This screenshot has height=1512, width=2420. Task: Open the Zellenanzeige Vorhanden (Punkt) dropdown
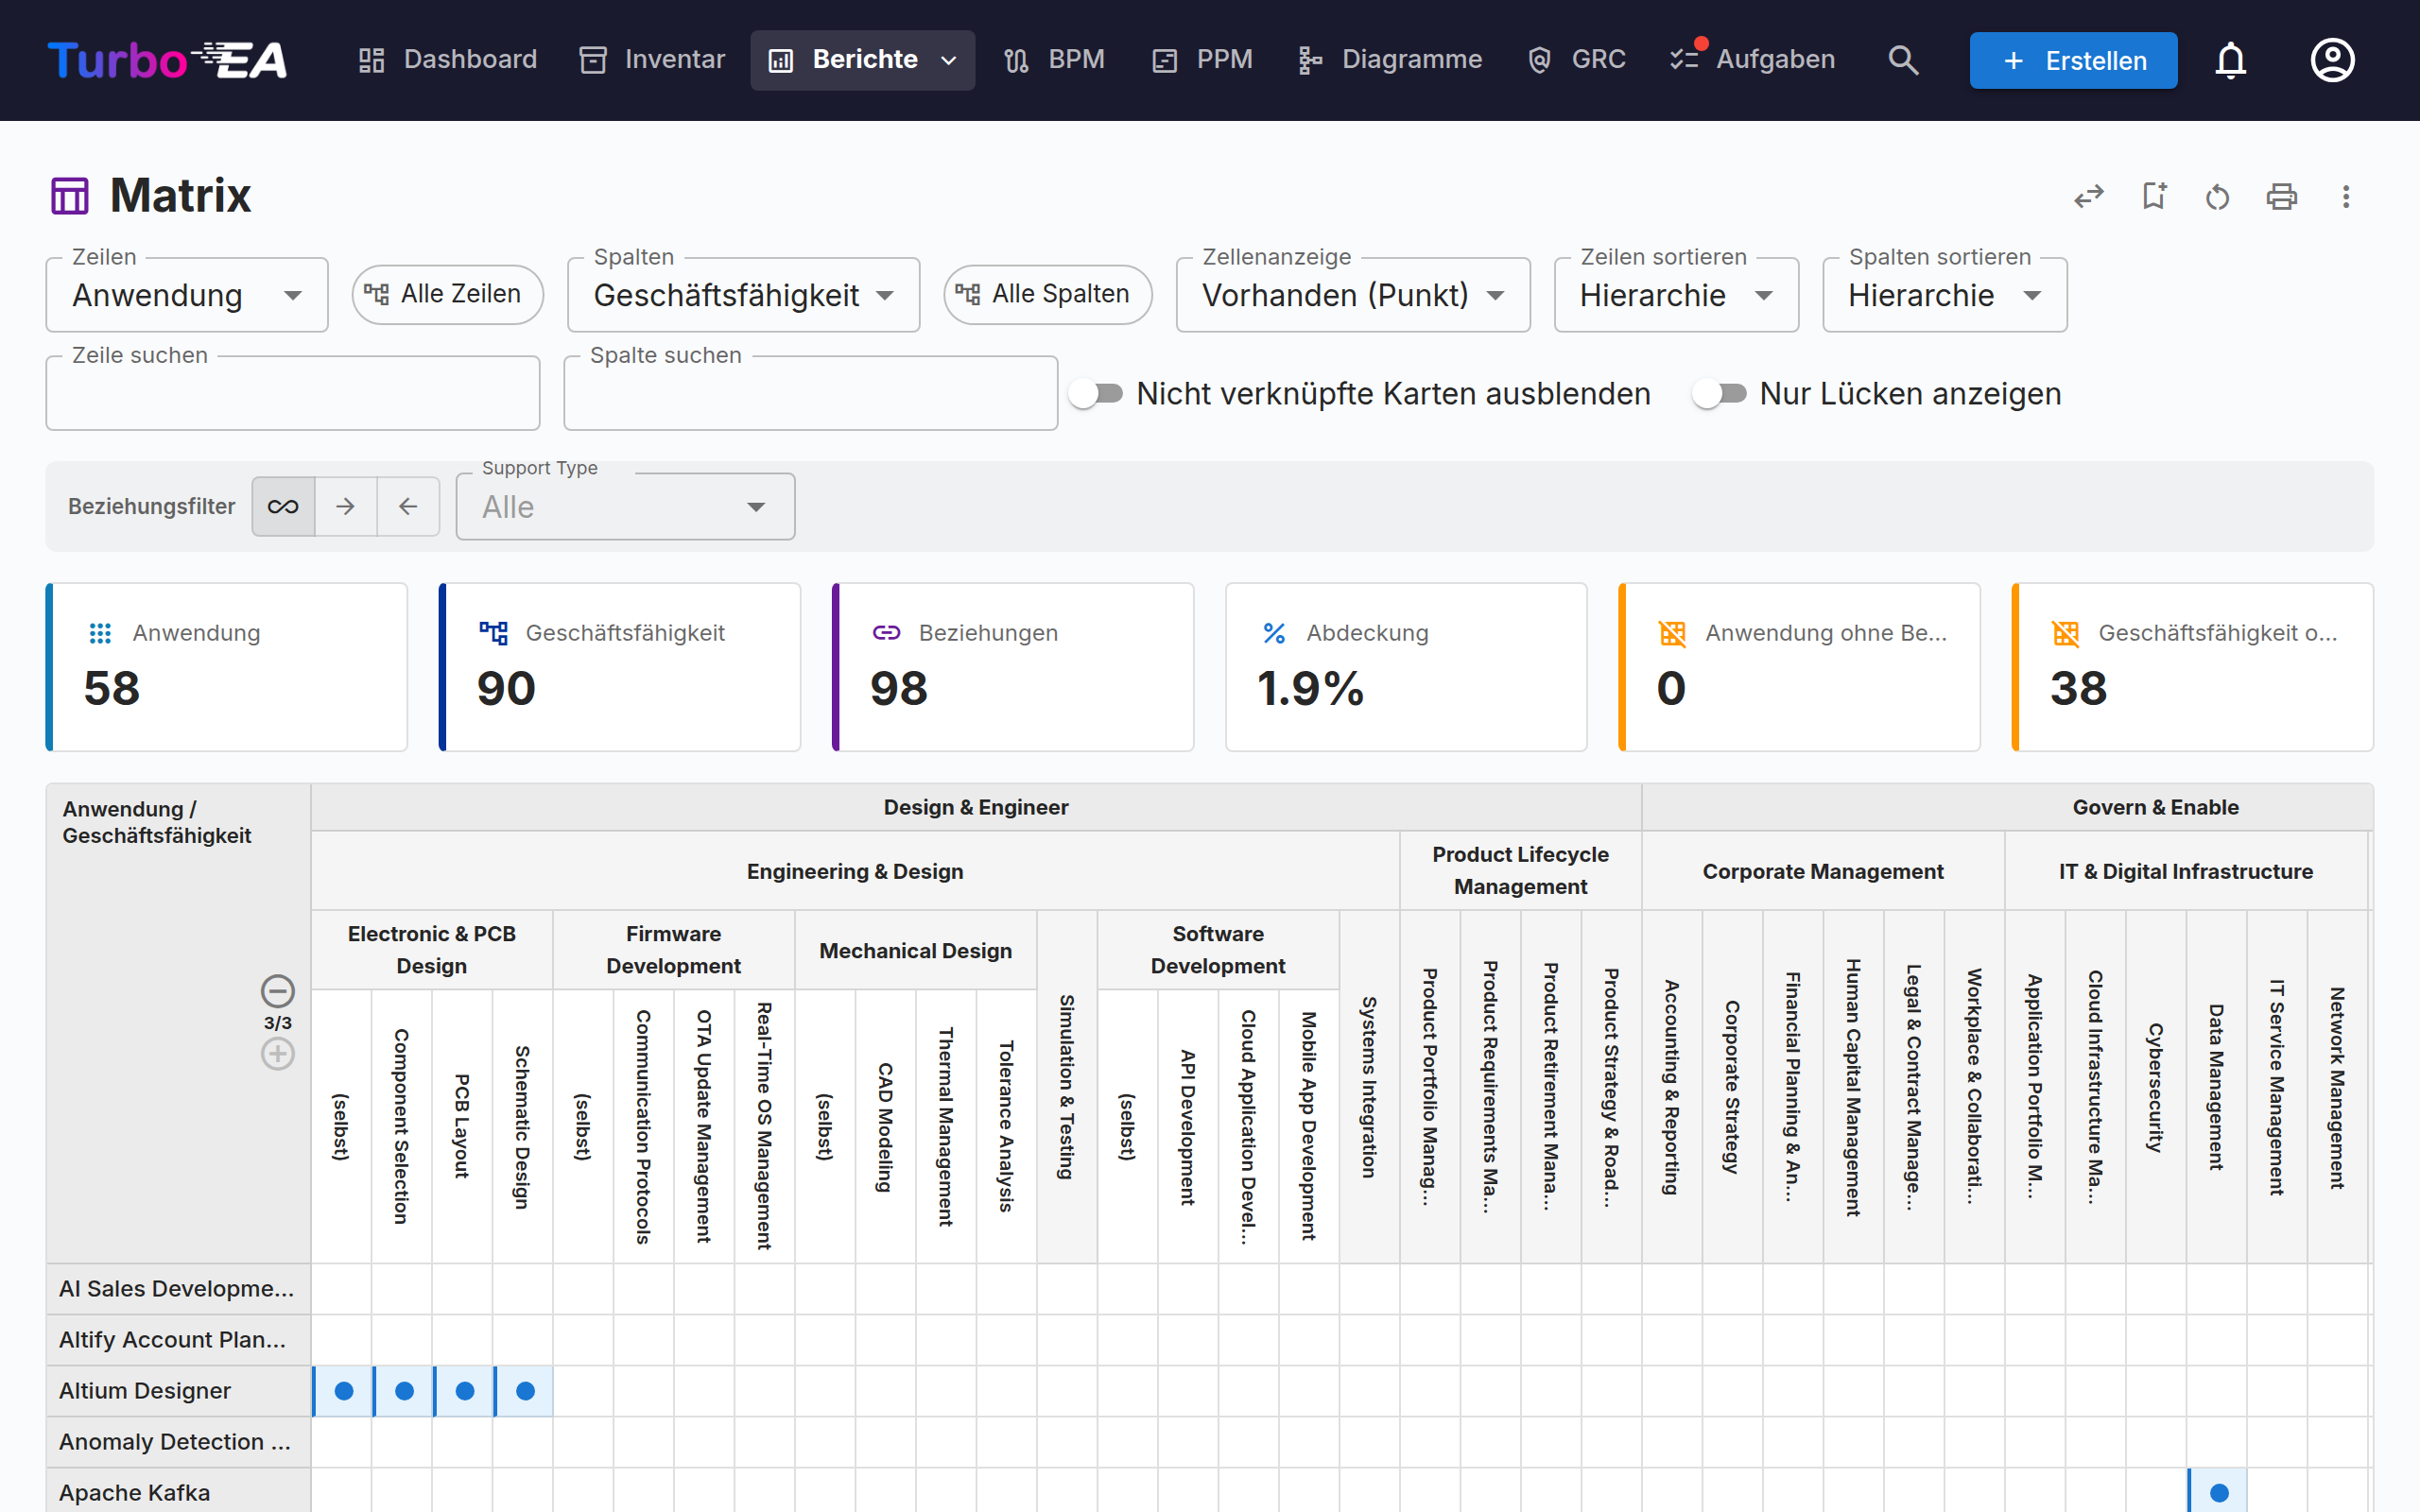point(1353,295)
